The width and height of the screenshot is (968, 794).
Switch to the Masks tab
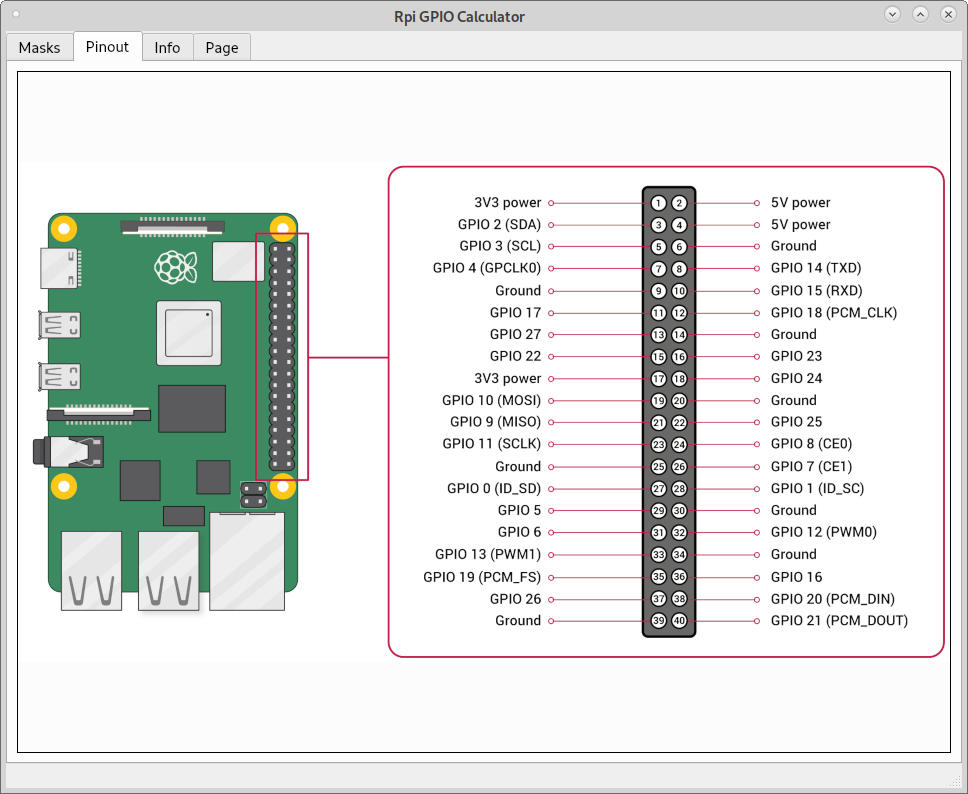pos(40,48)
